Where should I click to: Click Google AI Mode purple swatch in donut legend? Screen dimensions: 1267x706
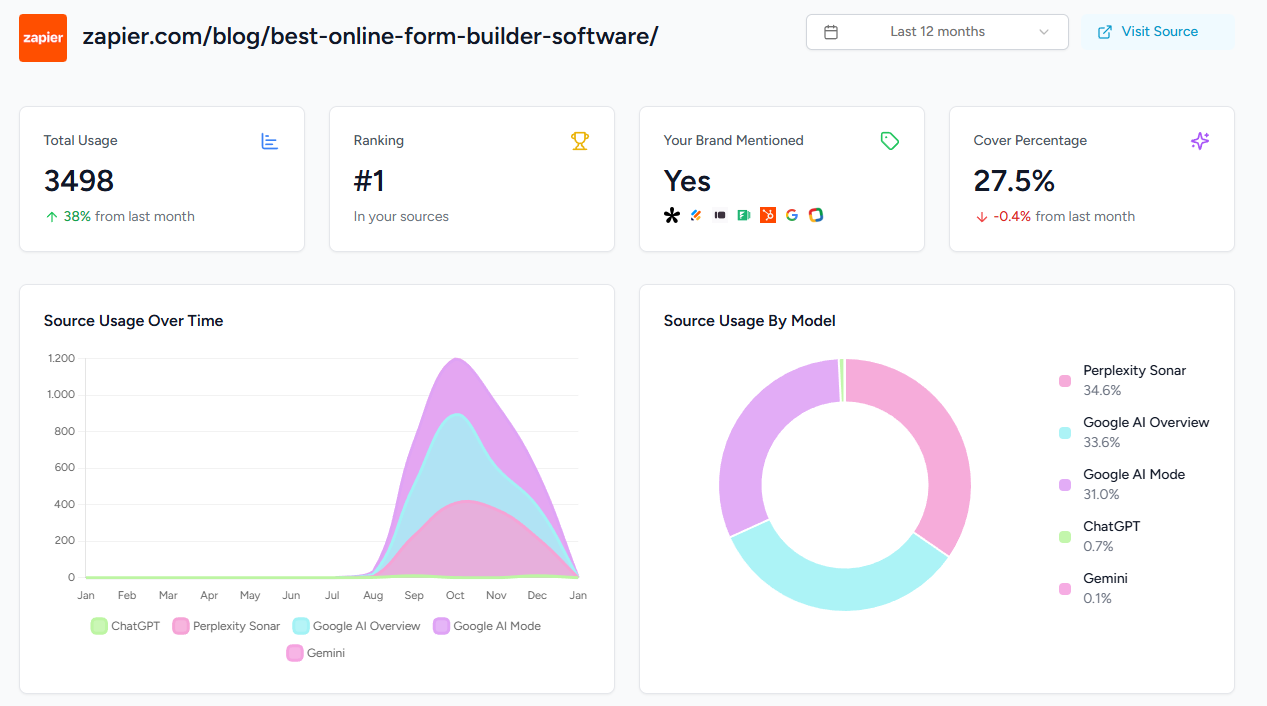(1065, 485)
